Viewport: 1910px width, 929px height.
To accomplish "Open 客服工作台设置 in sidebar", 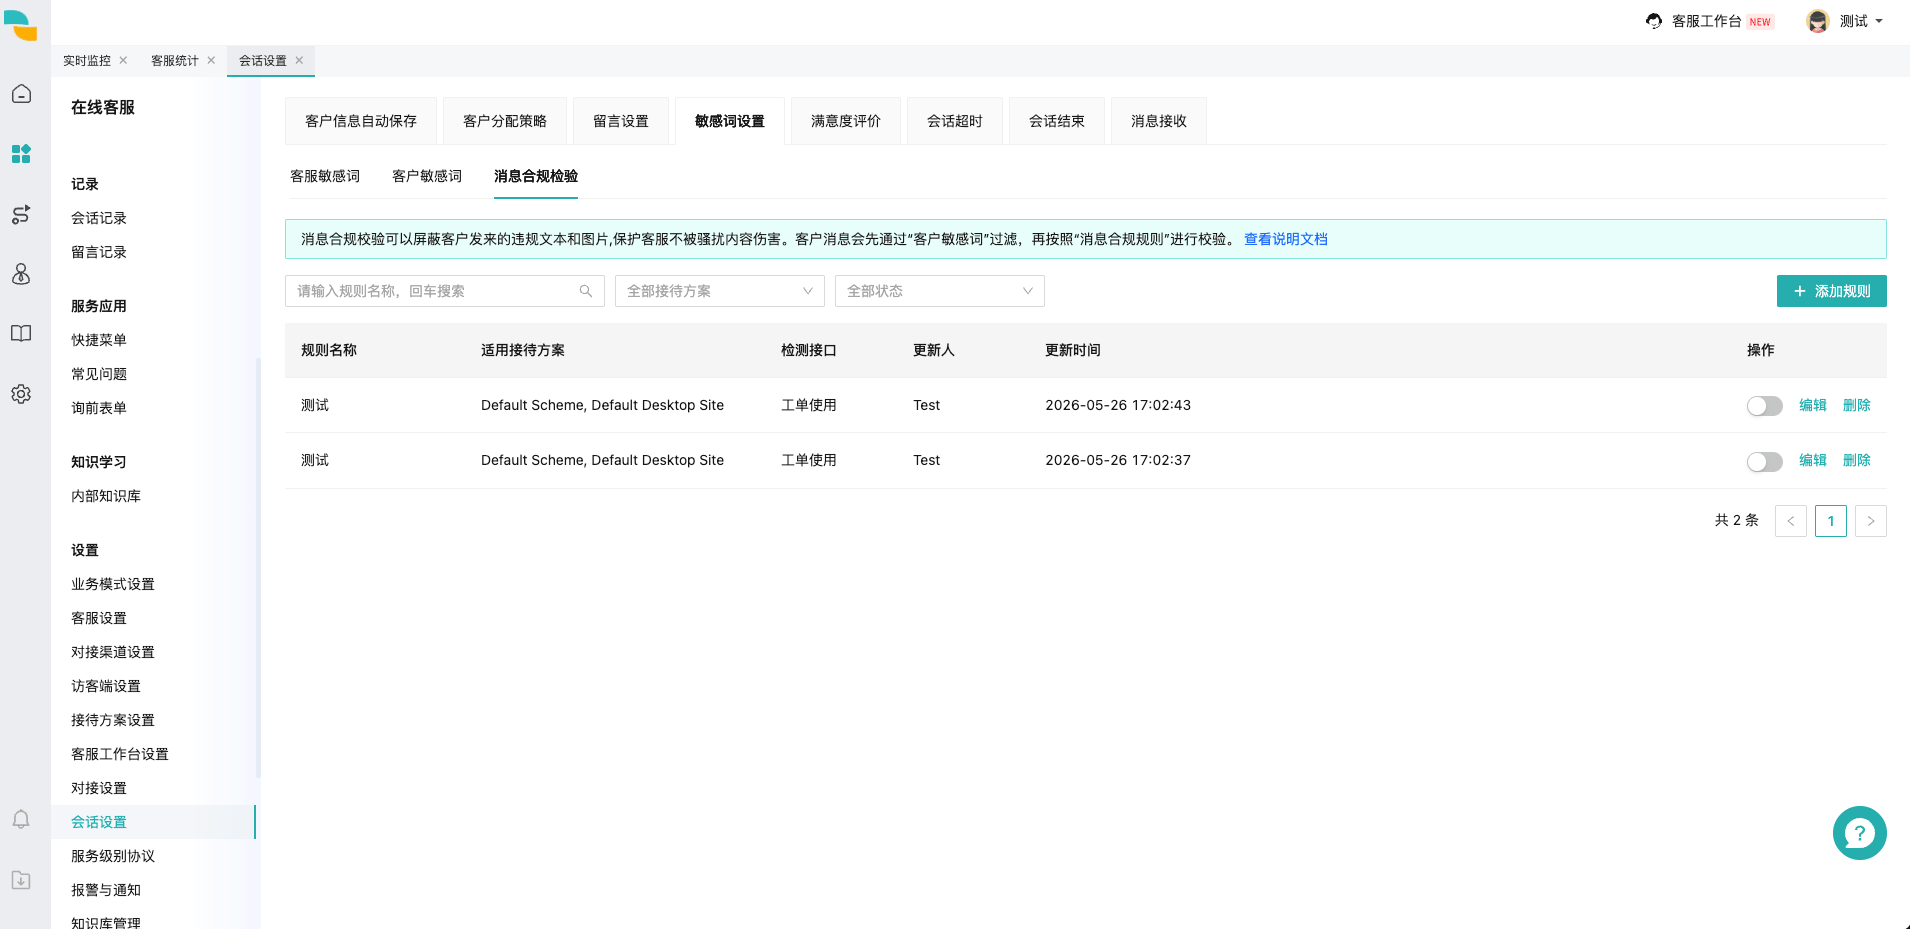I will (x=120, y=754).
